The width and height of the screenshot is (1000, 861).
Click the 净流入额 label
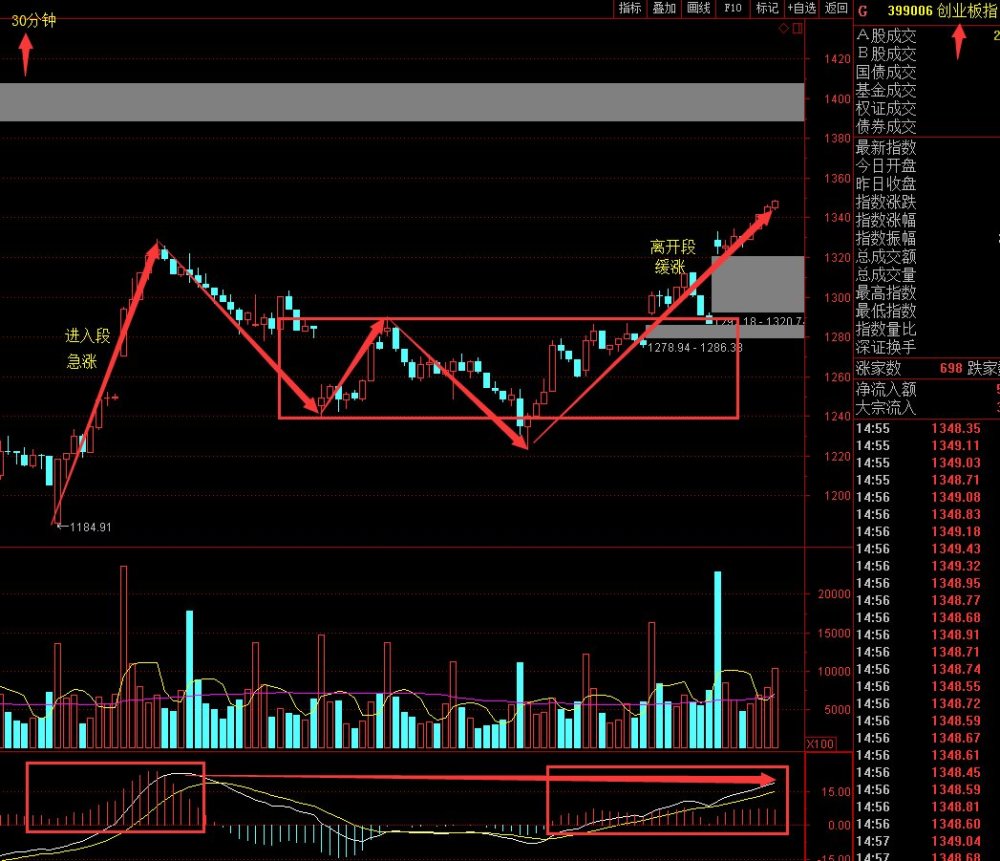pos(886,389)
